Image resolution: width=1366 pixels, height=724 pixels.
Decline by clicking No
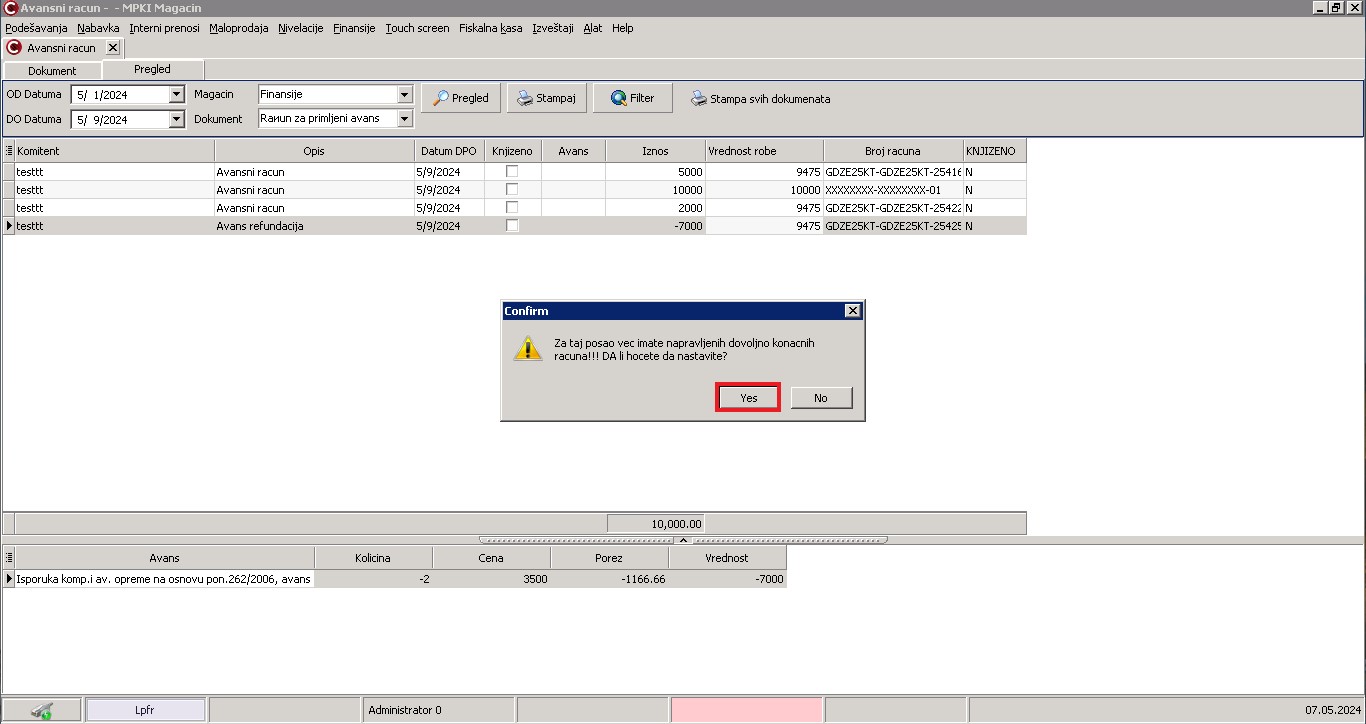(x=821, y=398)
